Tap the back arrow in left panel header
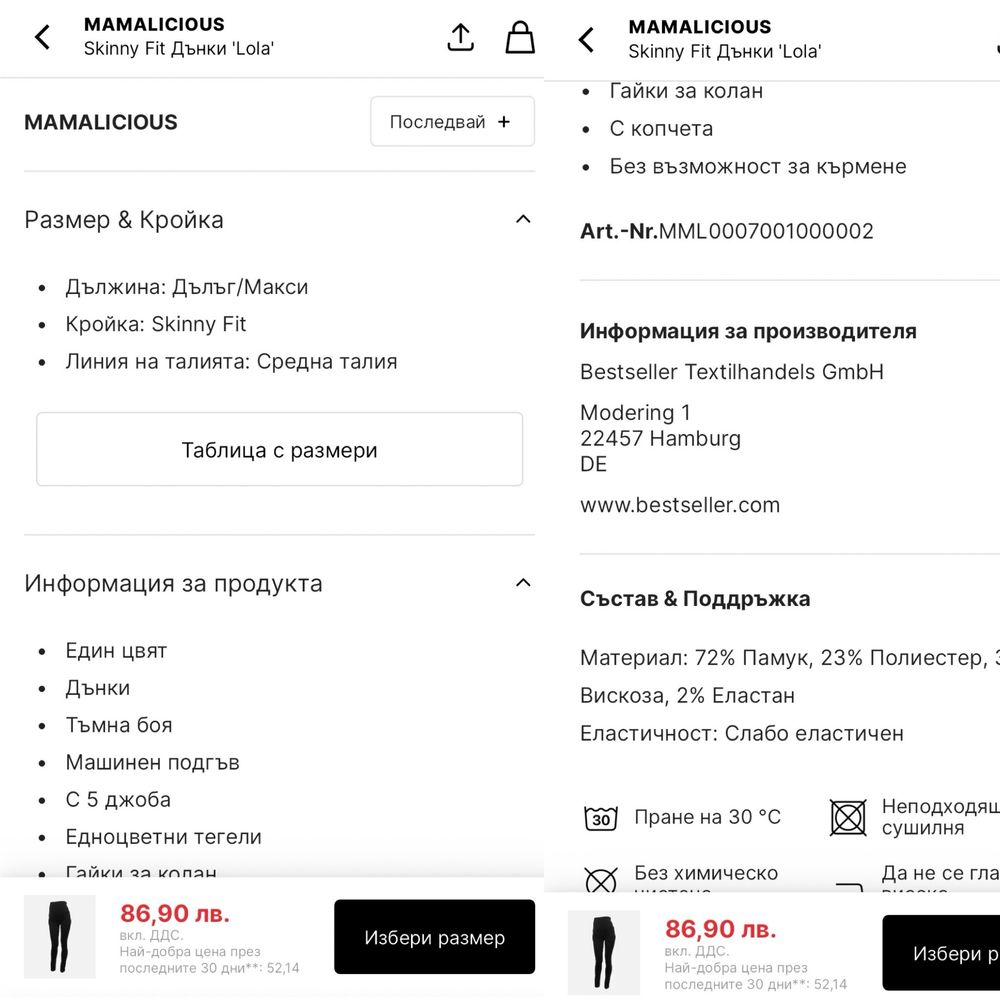The height and width of the screenshot is (1000, 1000). (x=43, y=37)
